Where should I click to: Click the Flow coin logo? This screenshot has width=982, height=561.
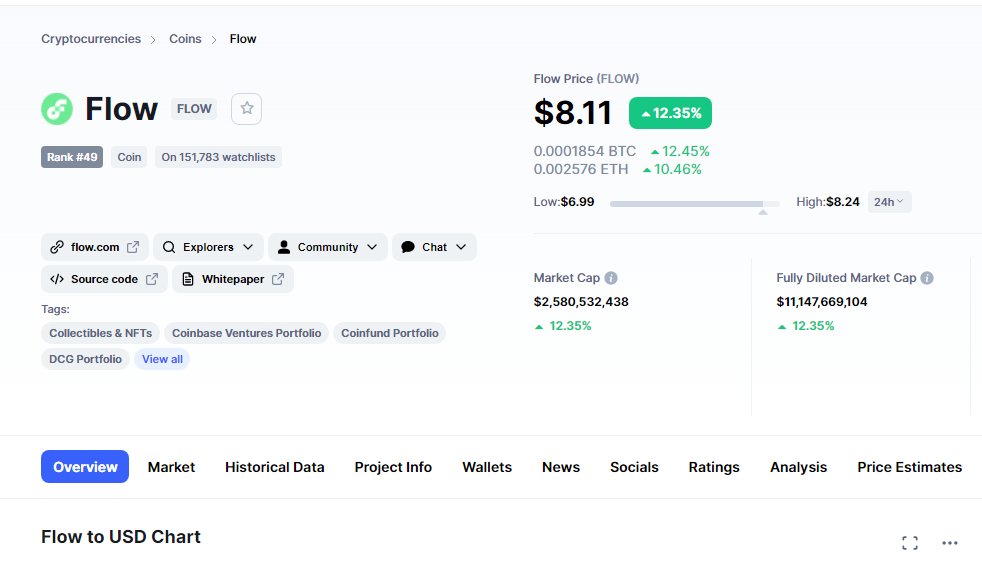click(x=57, y=109)
